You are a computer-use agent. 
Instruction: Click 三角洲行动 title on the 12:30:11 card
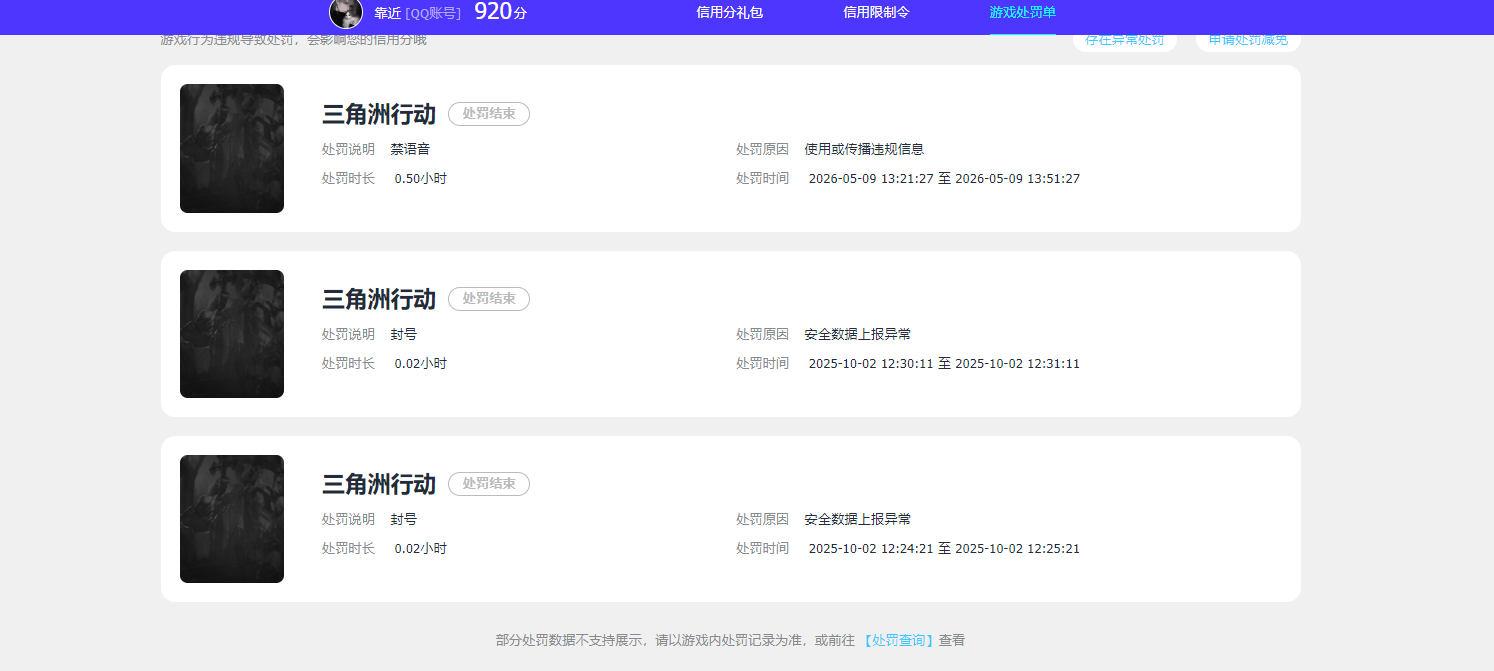pyautogui.click(x=379, y=299)
